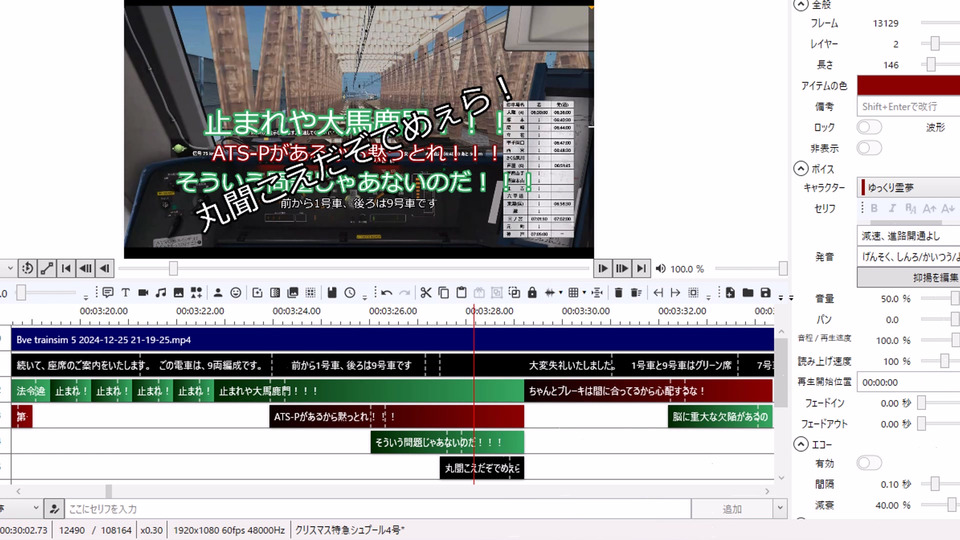
Task: Select the 止まれや大馬鹿門!!! clip
Action: pyautogui.click(x=369, y=391)
